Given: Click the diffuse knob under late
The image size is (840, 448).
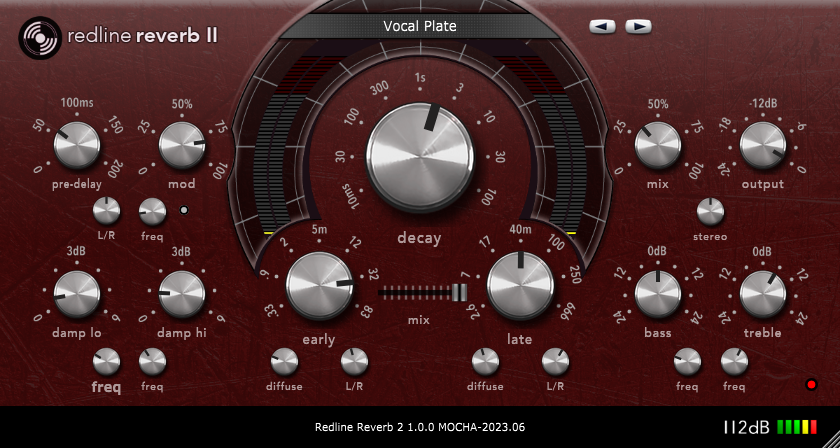Looking at the screenshot, I should click(x=485, y=362).
